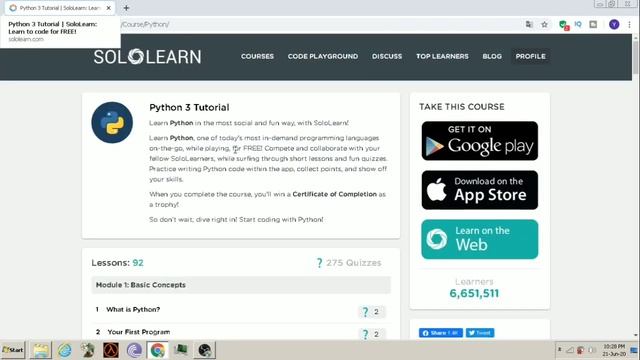
Task: Open lesson 2 Your First Program
Action: tap(139, 332)
